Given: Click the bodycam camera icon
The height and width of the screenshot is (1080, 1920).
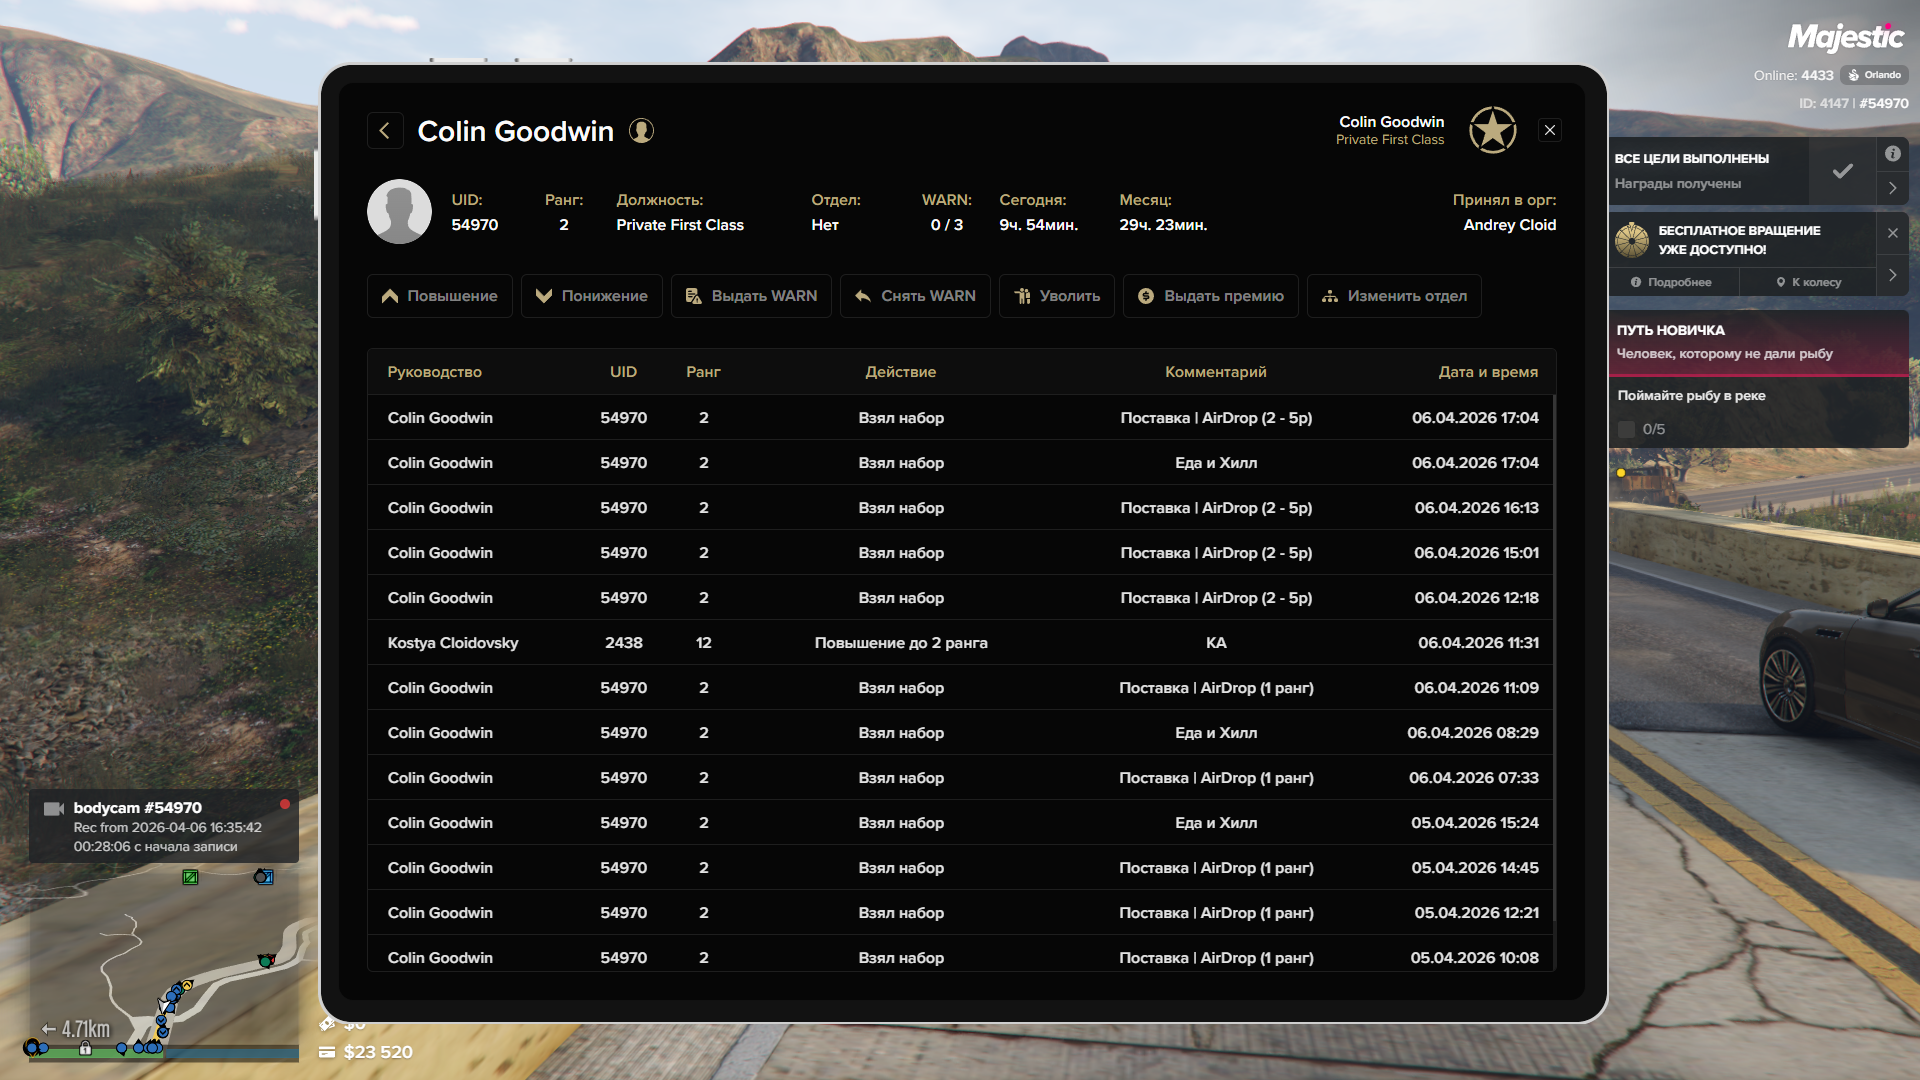Looking at the screenshot, I should 54,808.
